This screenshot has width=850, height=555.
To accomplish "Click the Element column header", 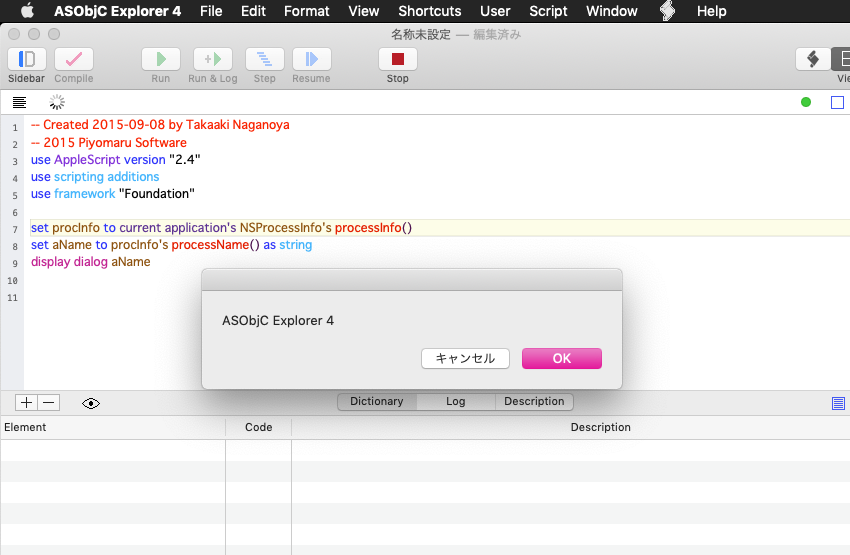I will (x=113, y=427).
